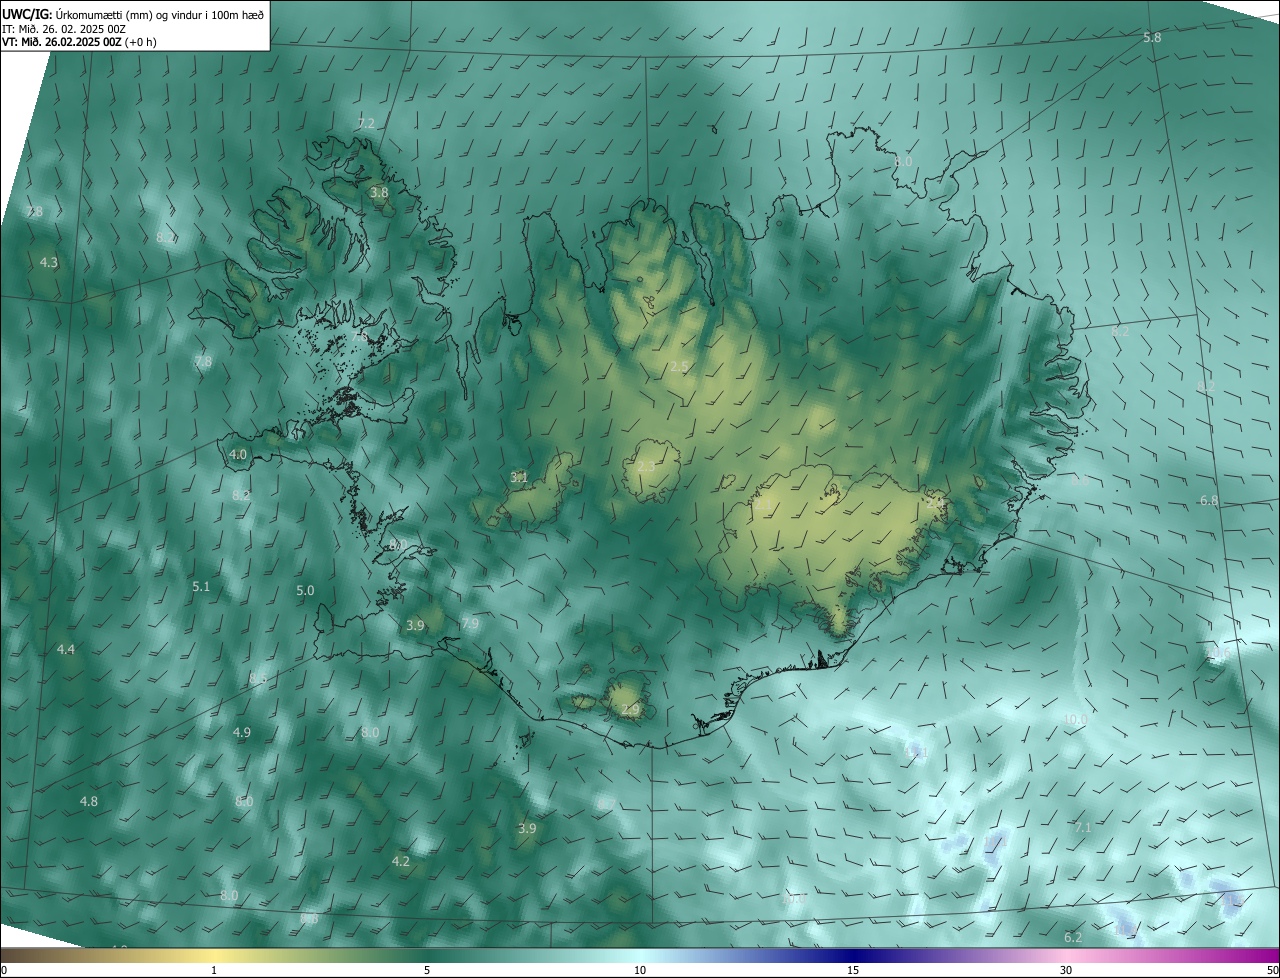Click the 10.0 value label

pyautogui.click(x=1075, y=720)
